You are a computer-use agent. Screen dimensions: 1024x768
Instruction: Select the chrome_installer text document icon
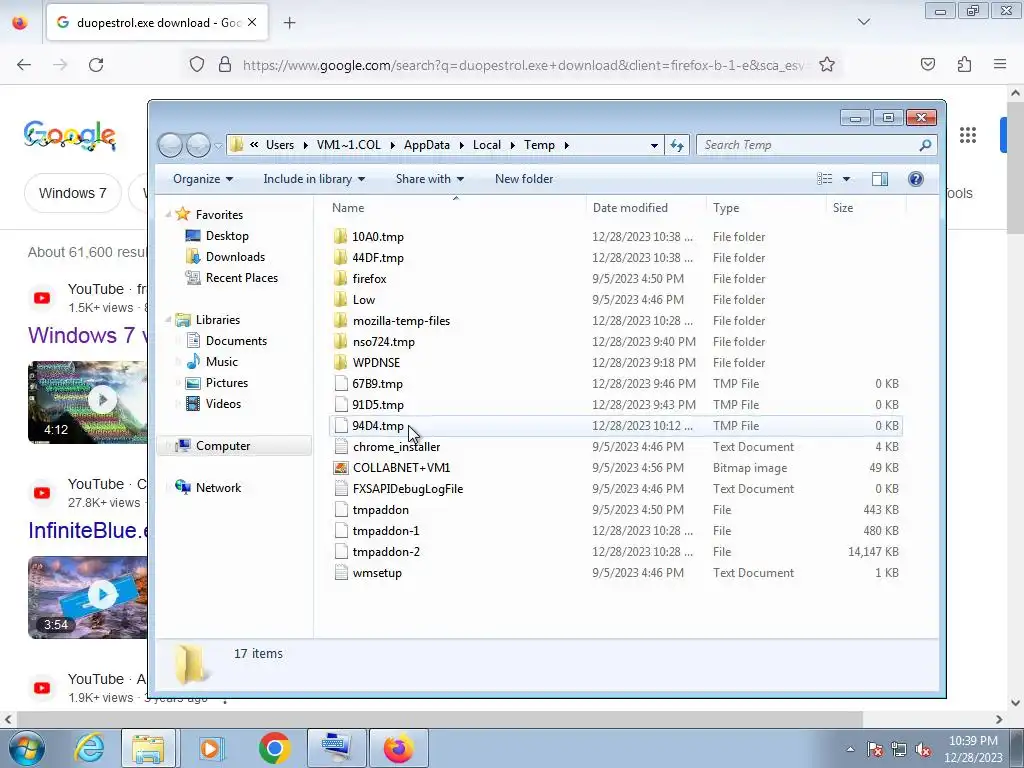pos(340,447)
